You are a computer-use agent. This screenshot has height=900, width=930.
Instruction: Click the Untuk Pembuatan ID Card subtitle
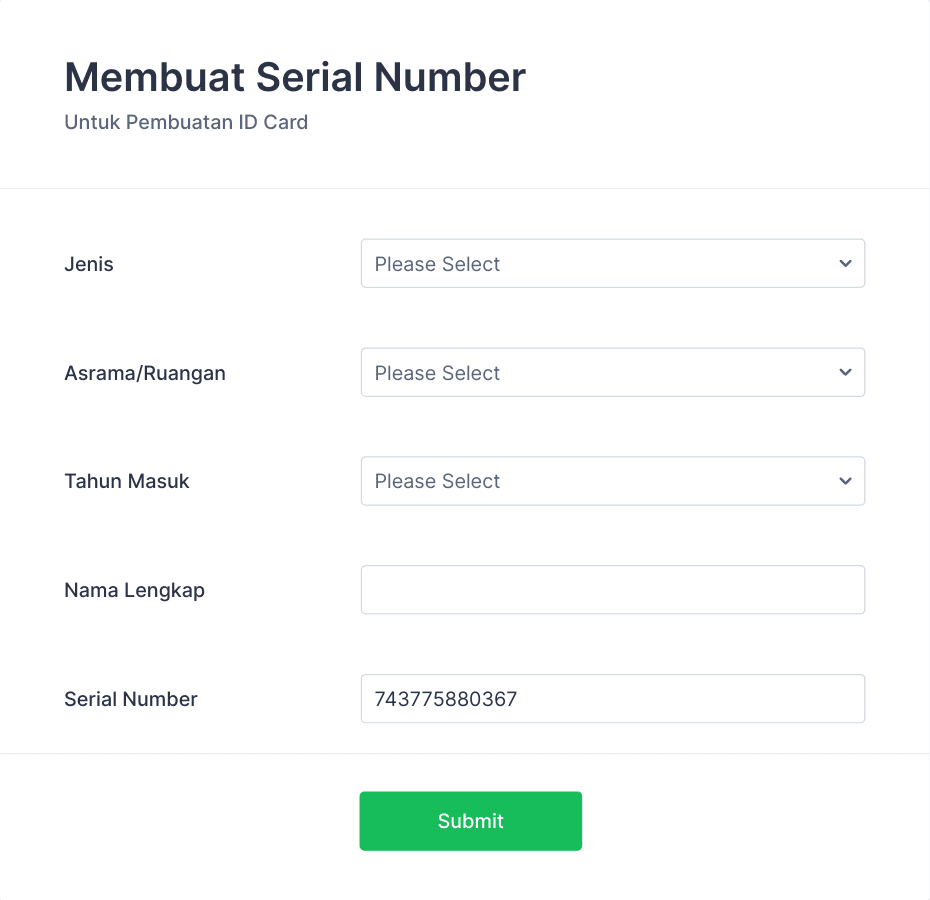[186, 122]
